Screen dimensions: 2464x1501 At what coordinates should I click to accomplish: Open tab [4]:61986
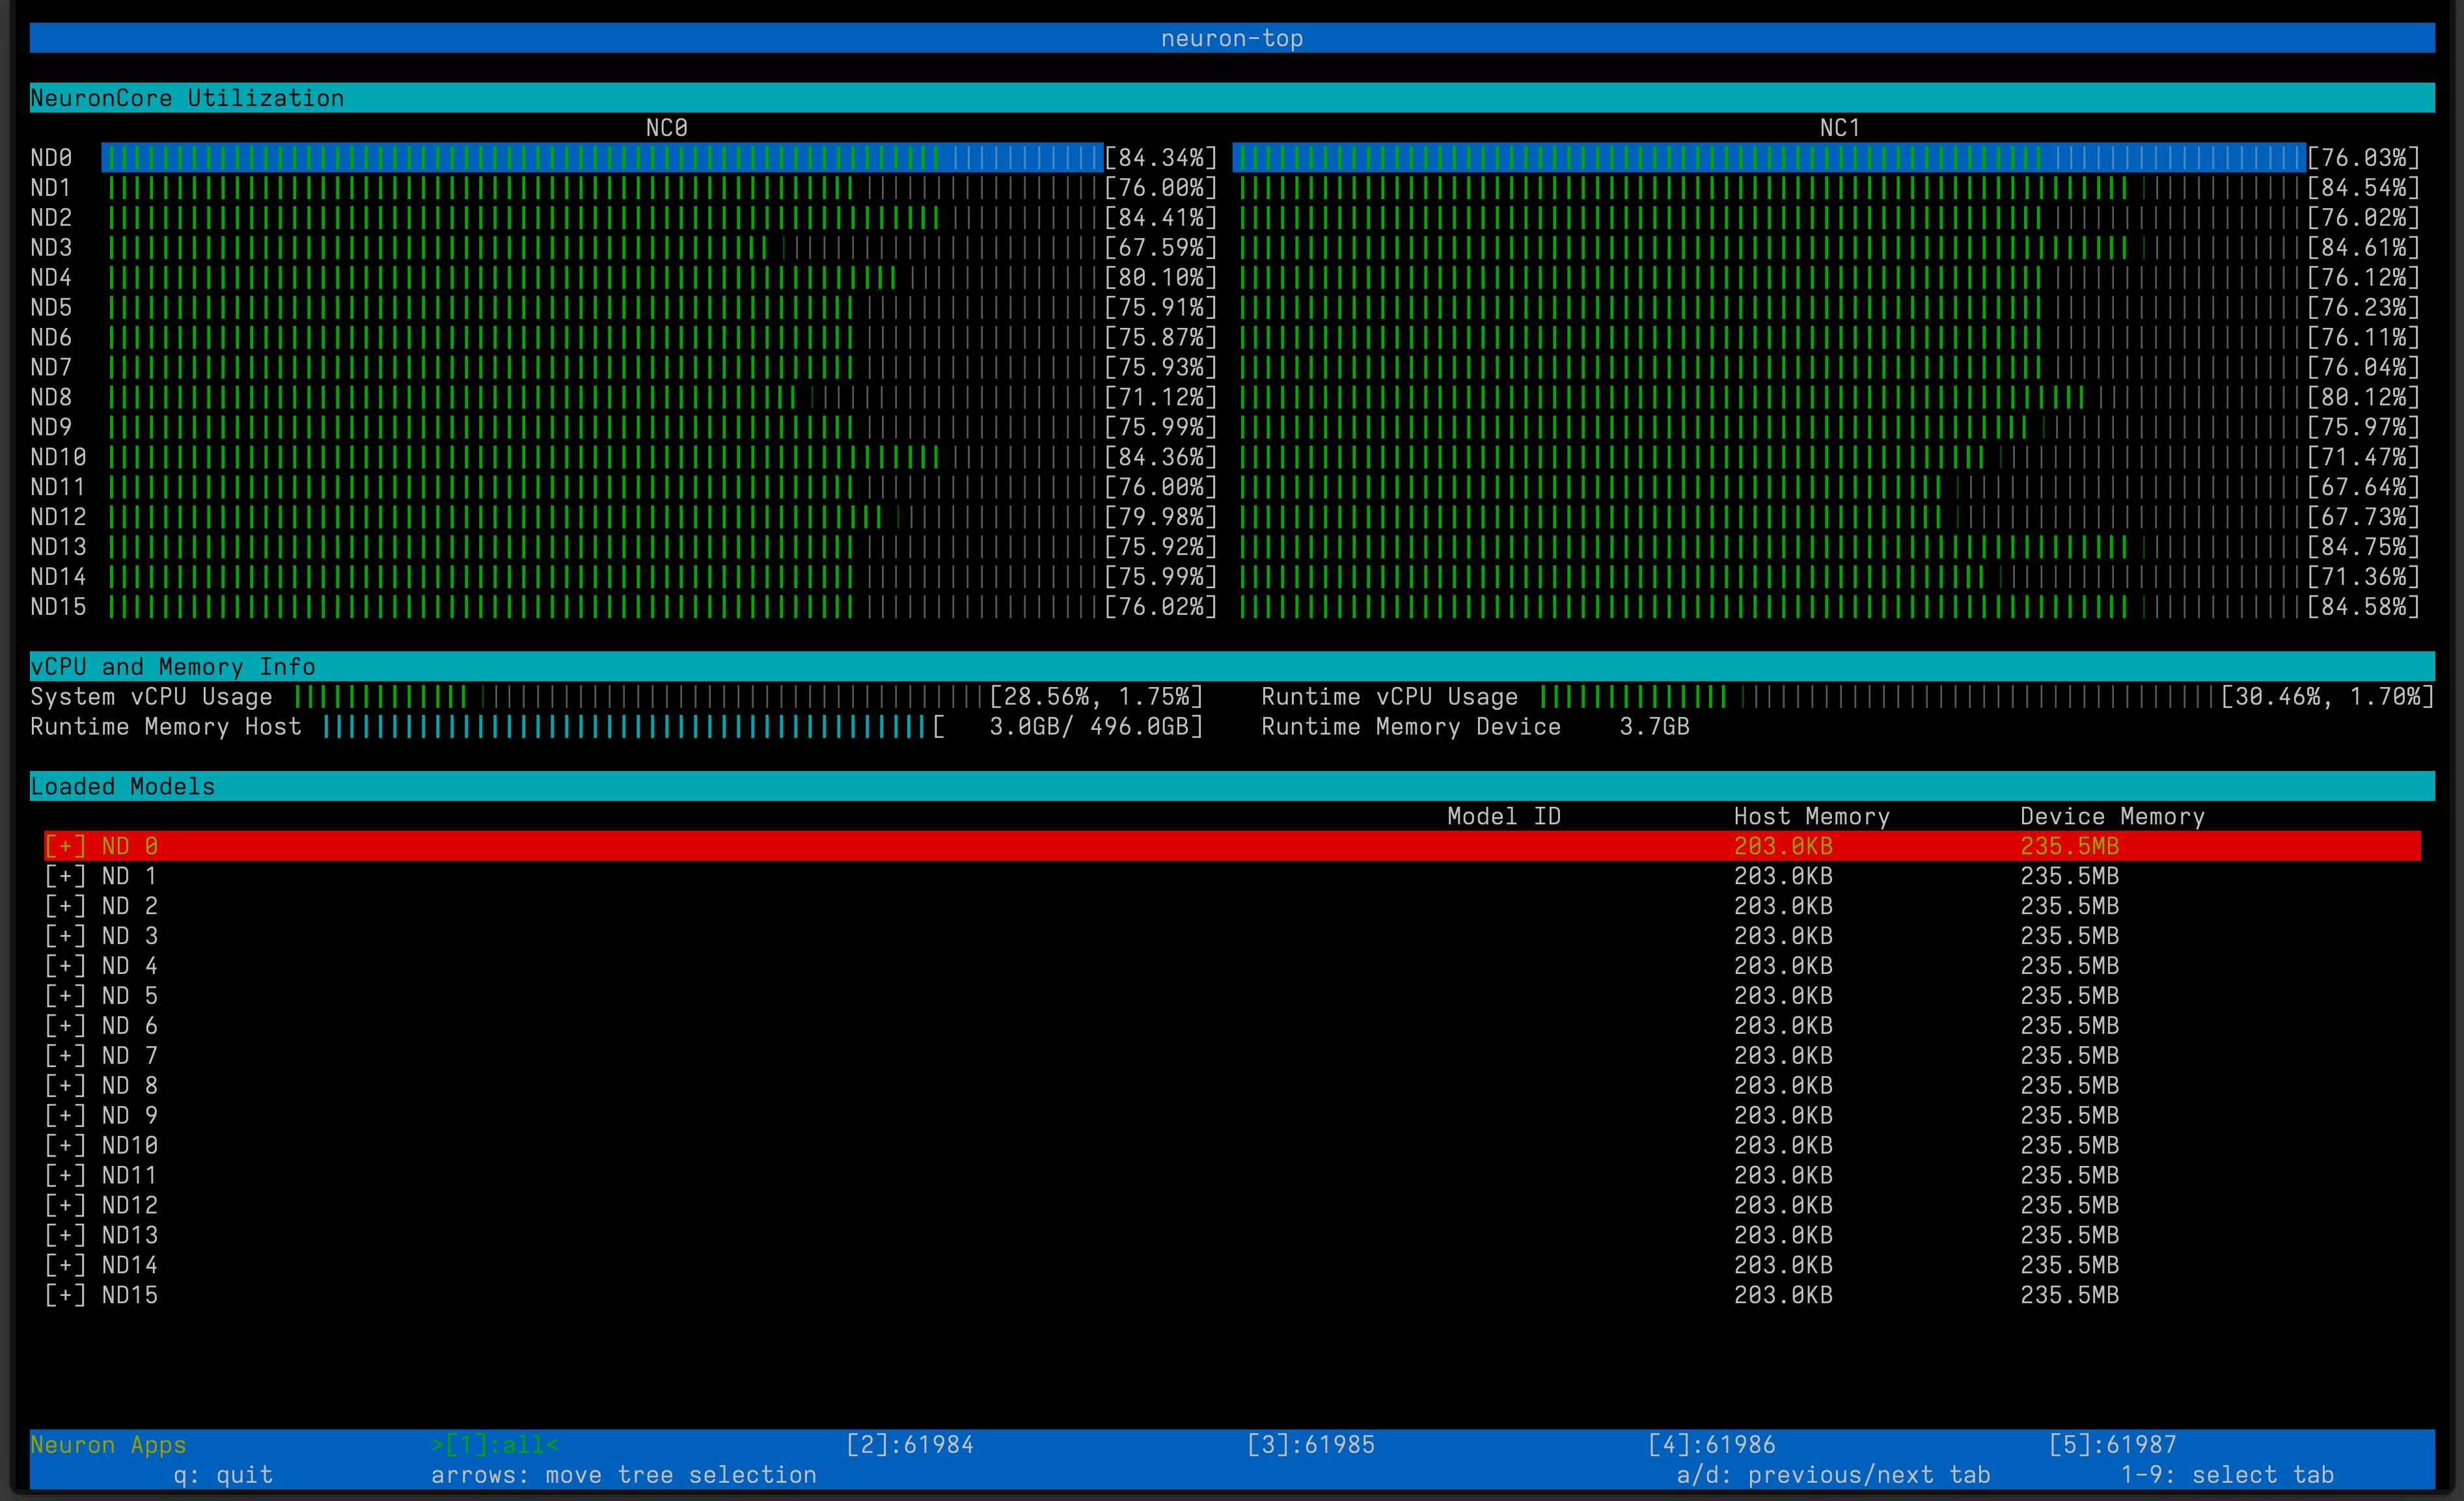pos(1711,1445)
